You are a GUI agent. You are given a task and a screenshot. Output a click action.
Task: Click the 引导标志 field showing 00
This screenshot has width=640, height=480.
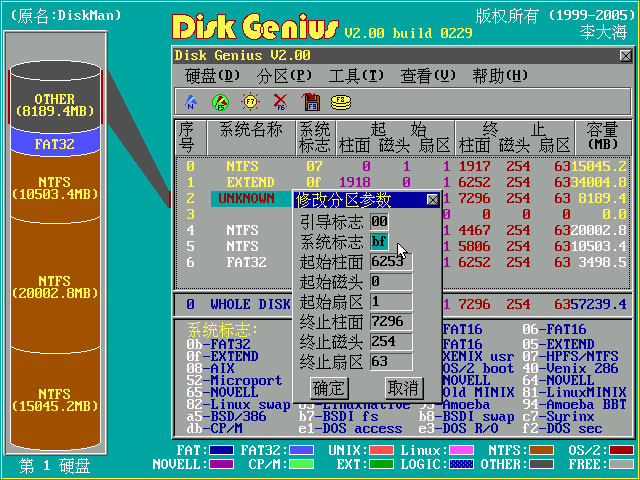click(379, 221)
